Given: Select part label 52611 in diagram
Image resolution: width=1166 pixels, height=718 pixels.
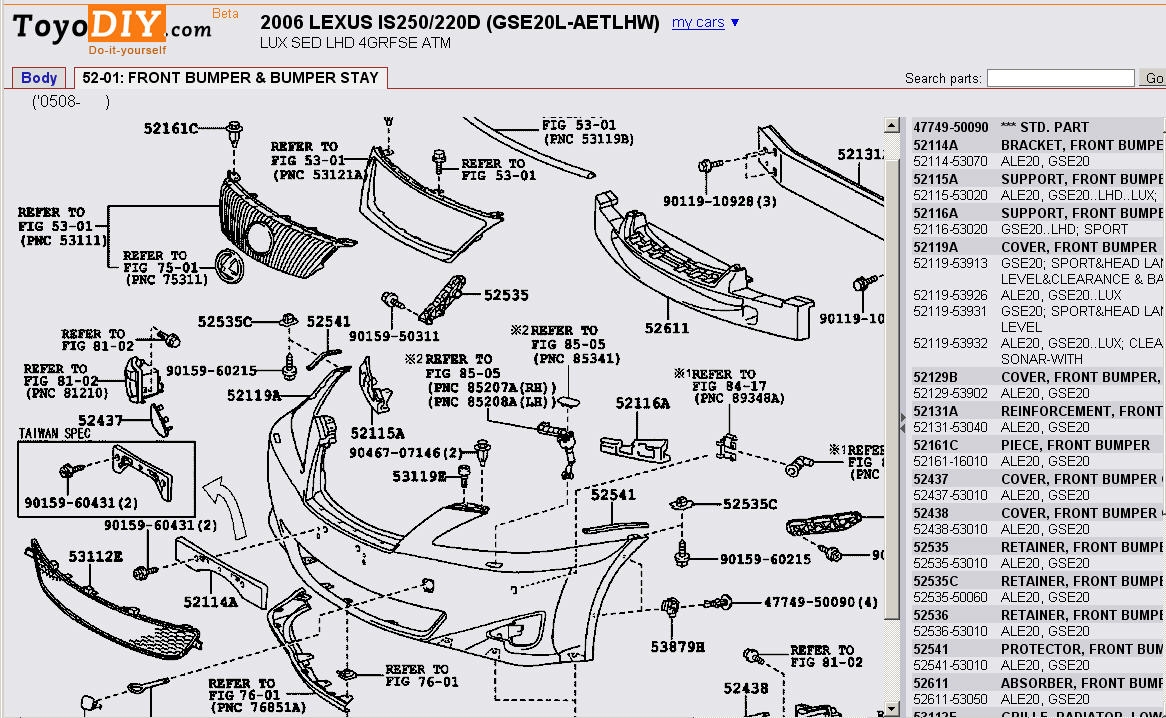Looking at the screenshot, I should coord(666,328).
